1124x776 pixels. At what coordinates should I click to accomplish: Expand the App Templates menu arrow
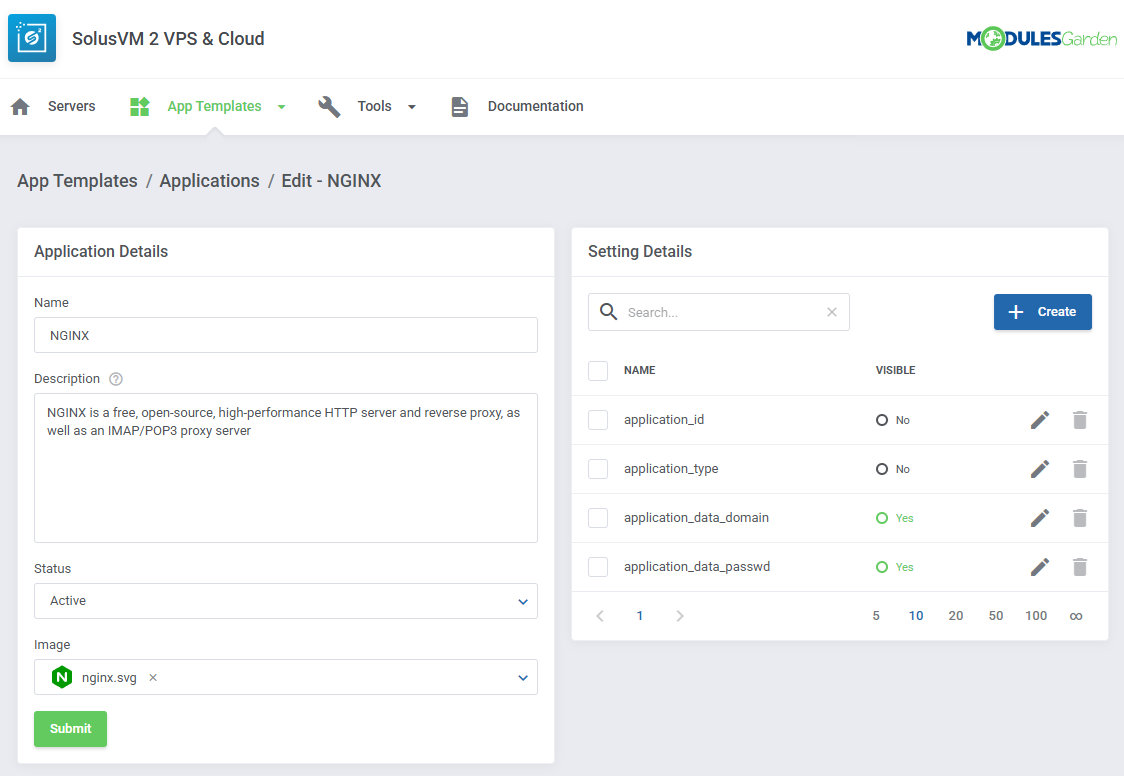(x=282, y=107)
